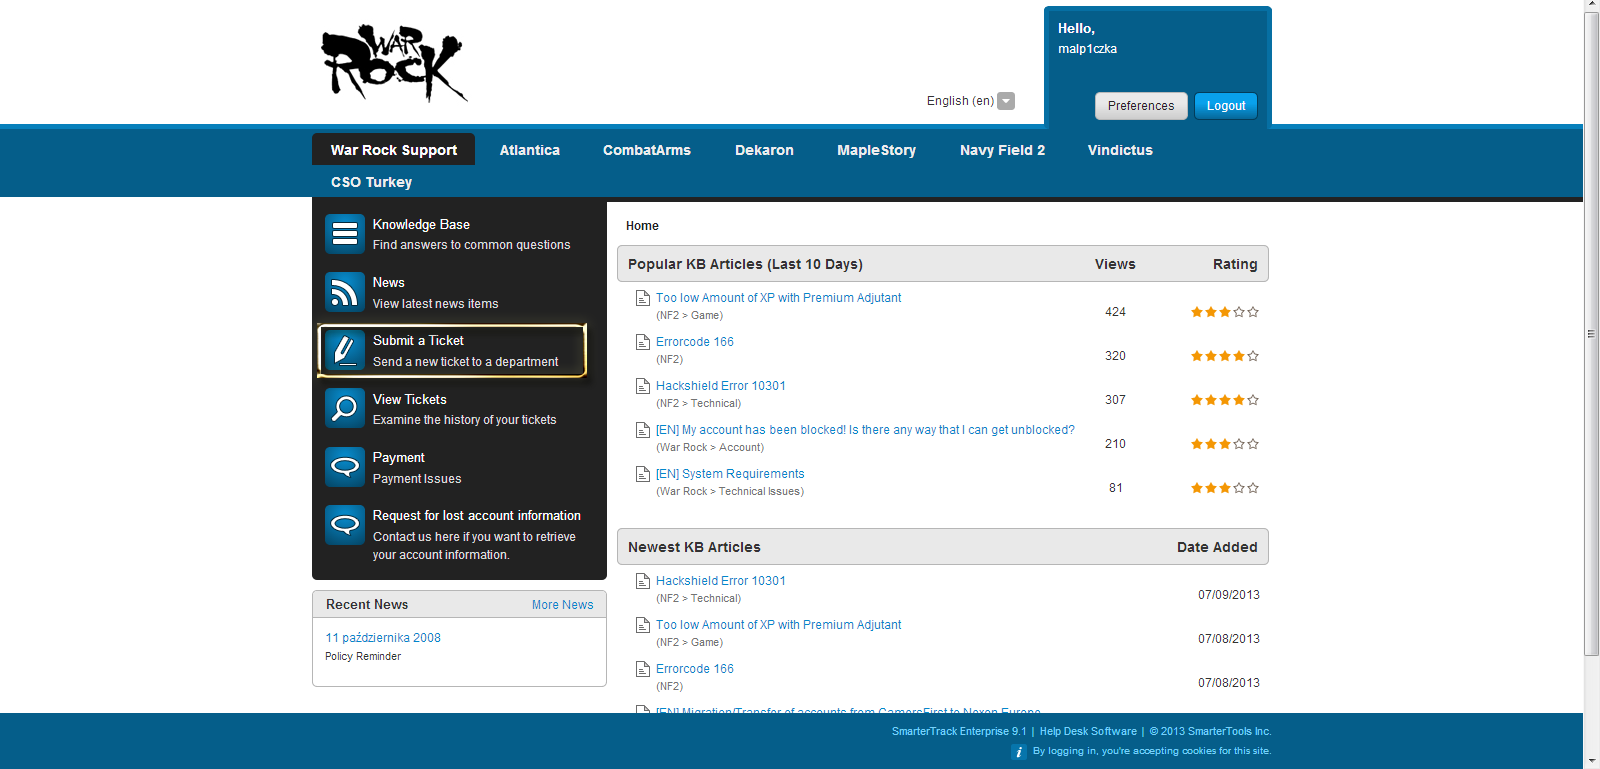
Task: Open the Knowledge Base icon
Action: [345, 234]
